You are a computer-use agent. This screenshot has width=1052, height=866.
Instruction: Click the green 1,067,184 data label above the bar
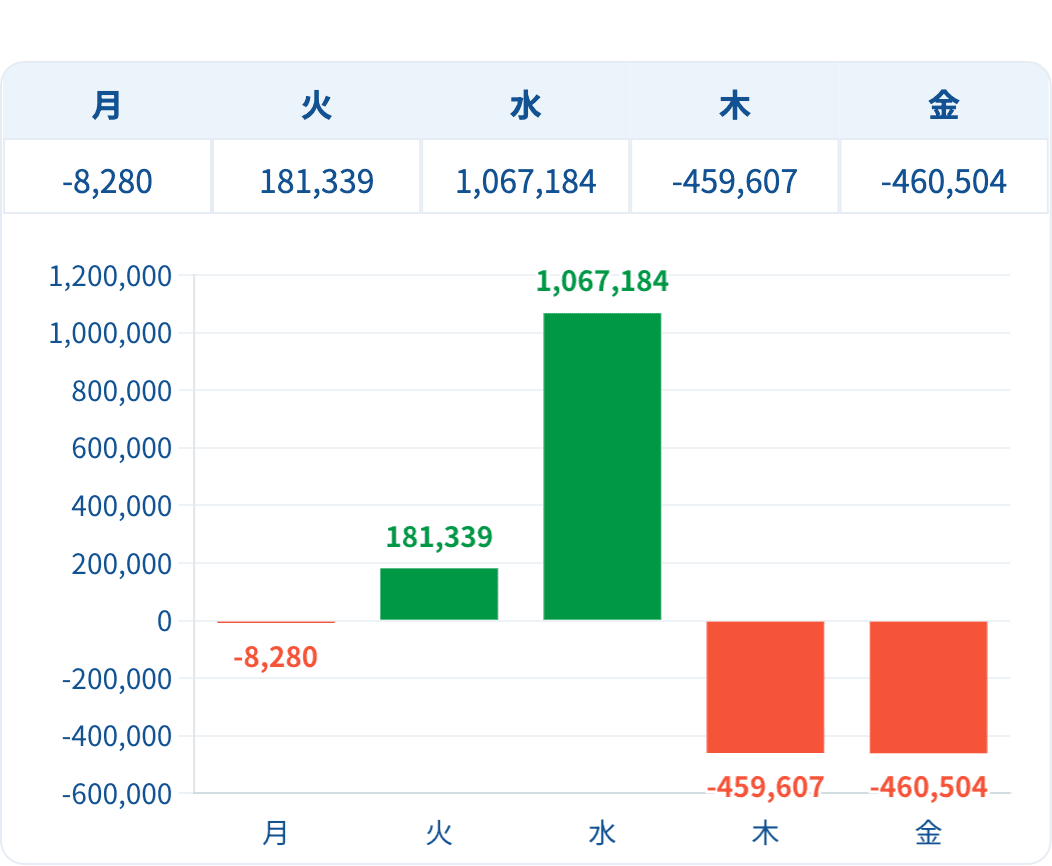[602, 281]
